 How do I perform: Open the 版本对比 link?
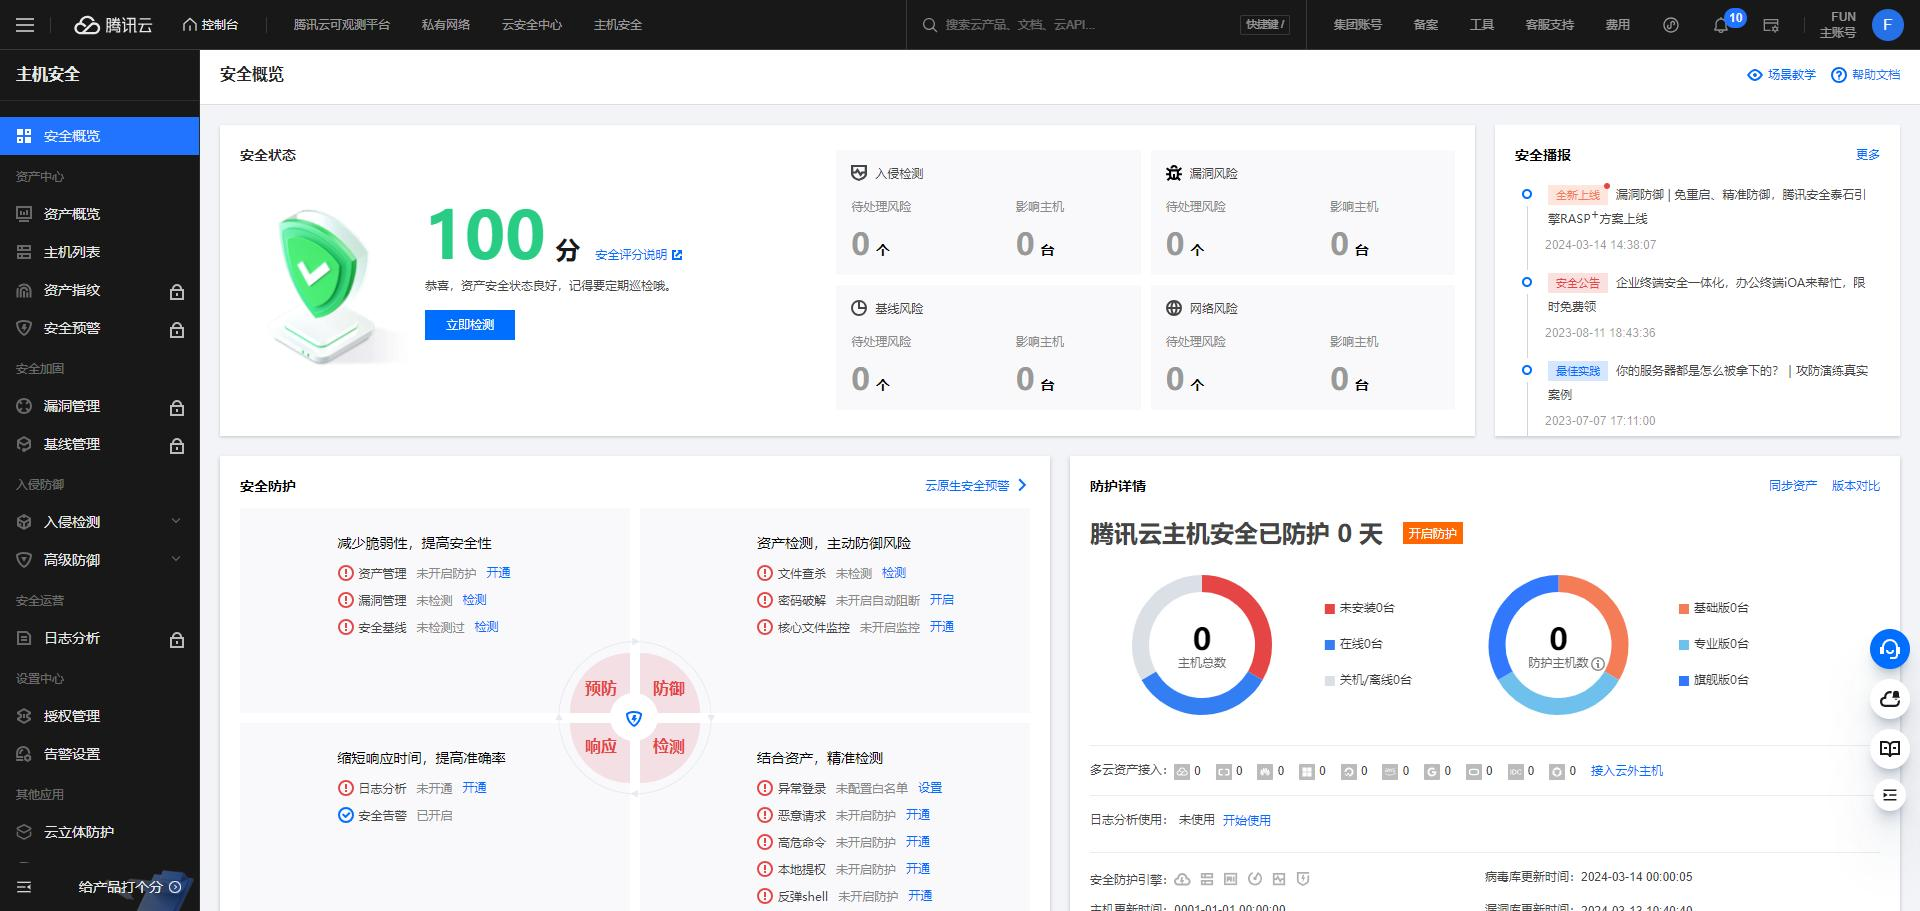tap(1856, 486)
